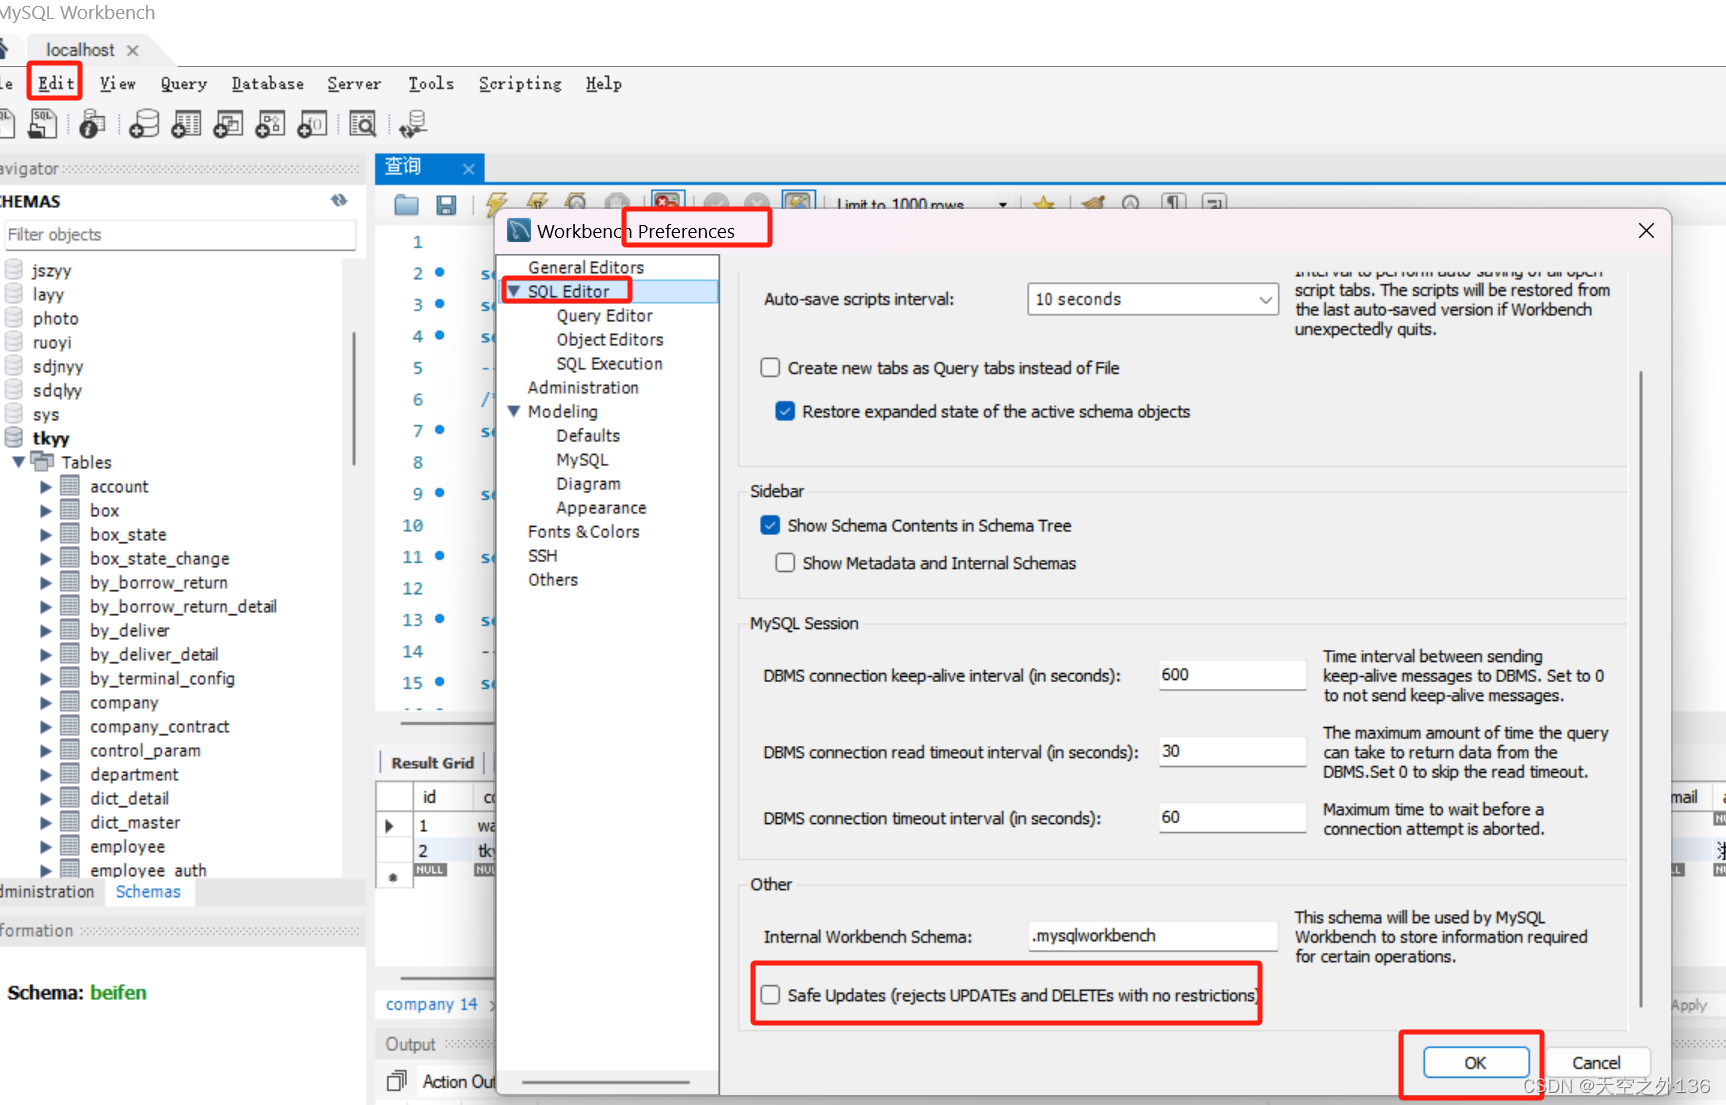Collapse the SQL Editor preferences node
Image resolution: width=1726 pixels, height=1105 pixels.
514,291
